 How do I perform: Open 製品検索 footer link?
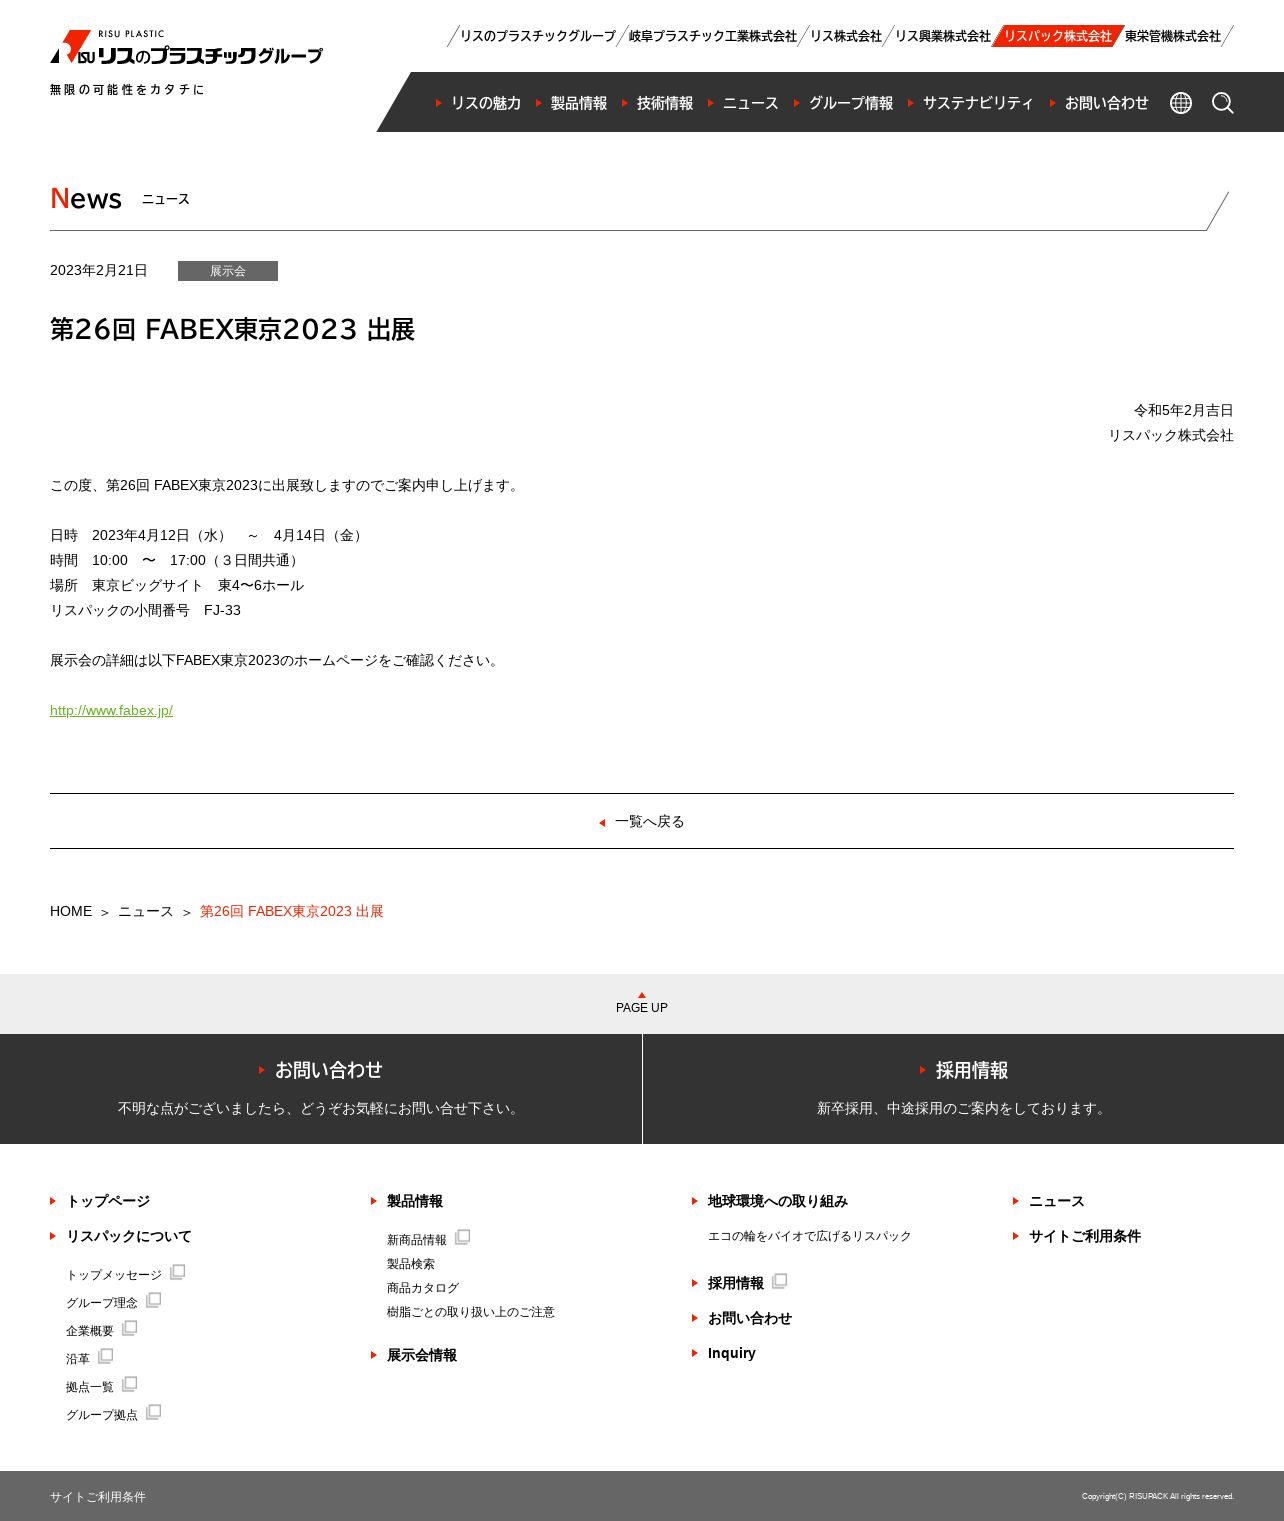coord(411,1264)
